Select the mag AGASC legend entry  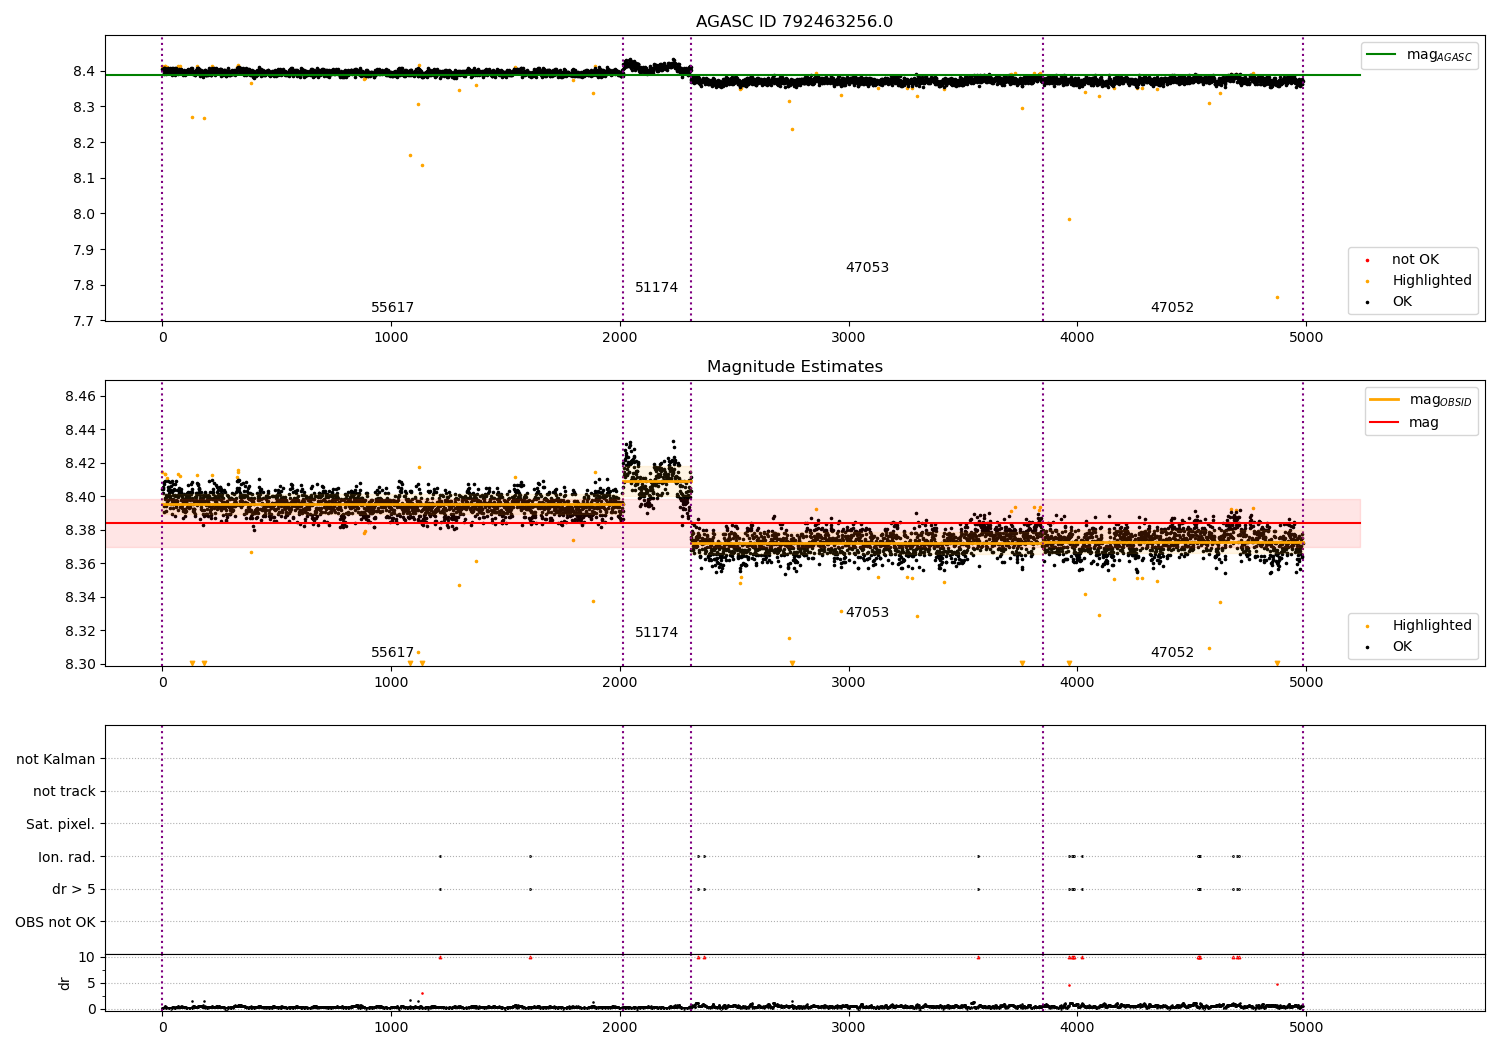[x=1419, y=55]
